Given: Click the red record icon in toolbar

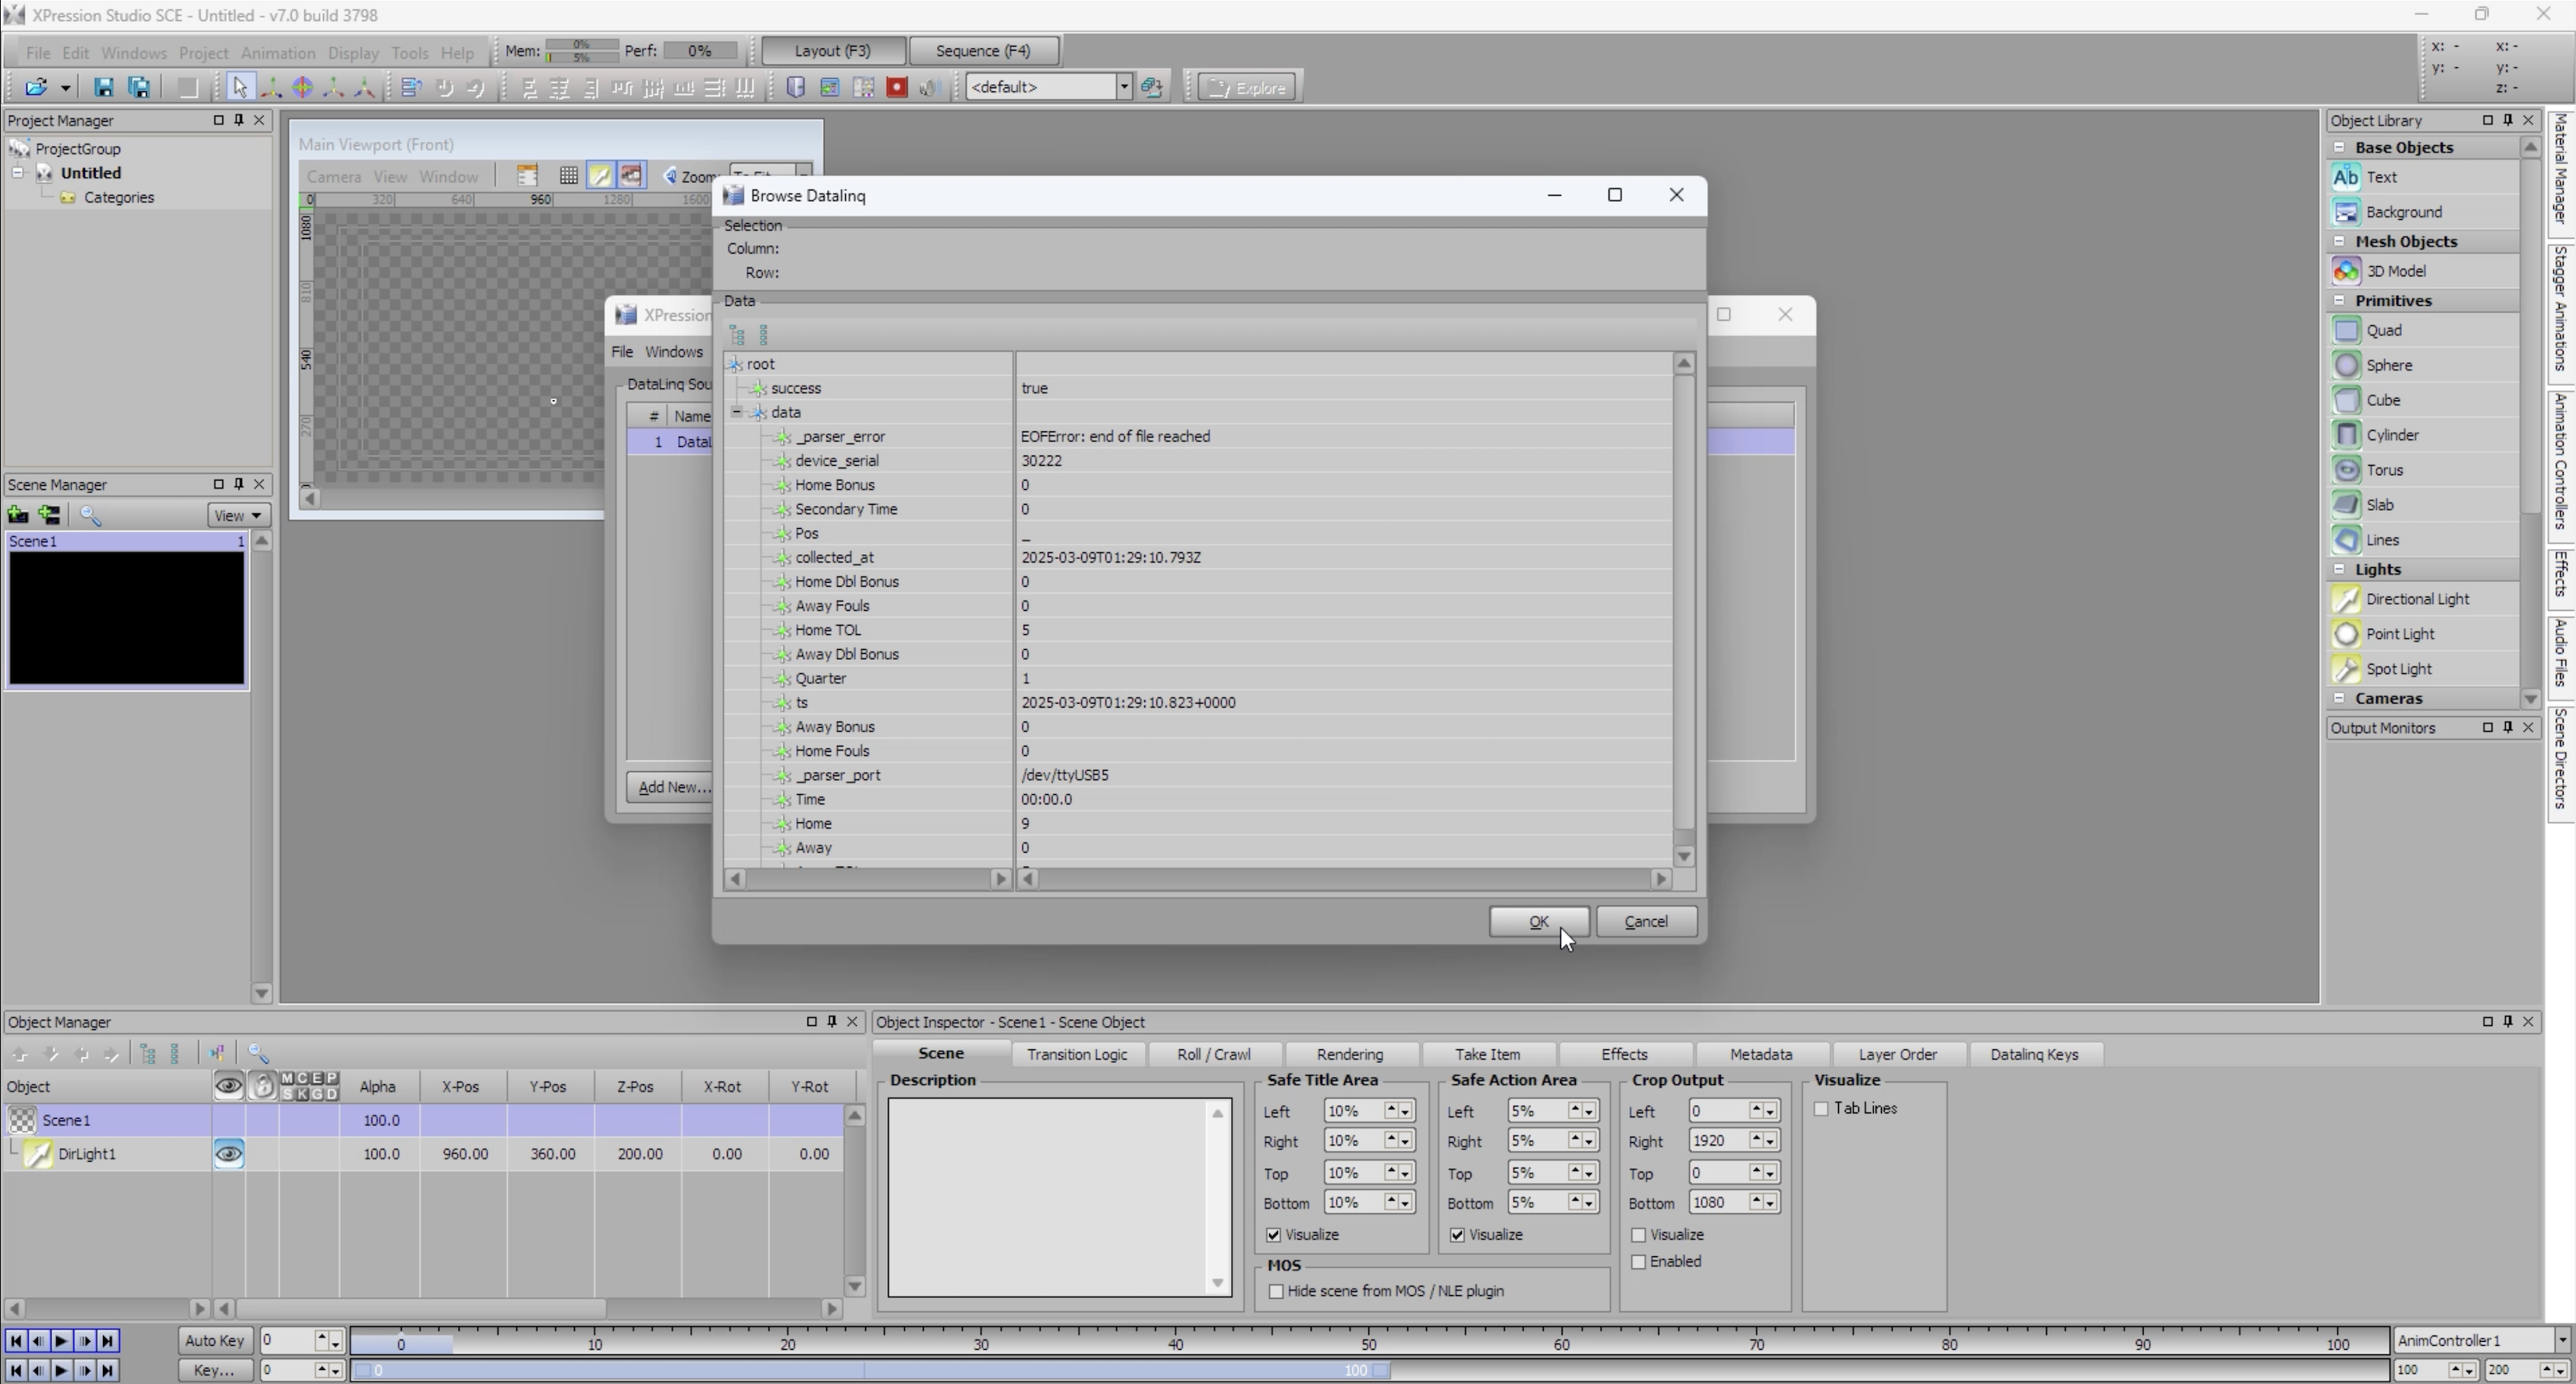Looking at the screenshot, I should point(896,87).
